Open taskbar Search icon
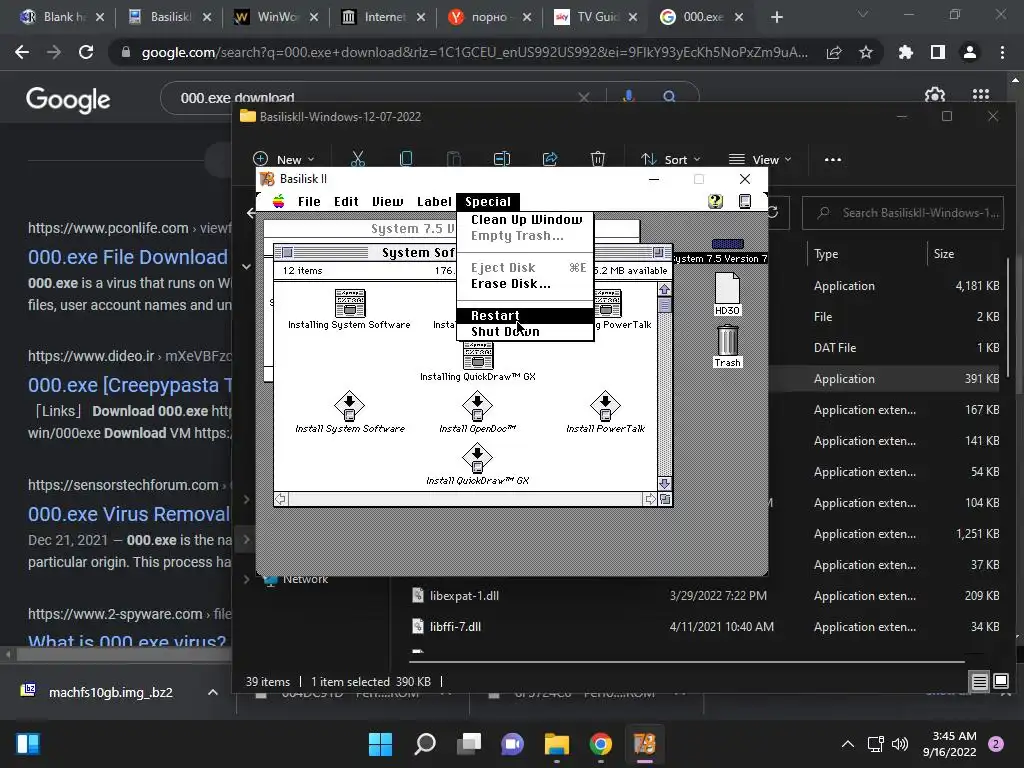Viewport: 1024px width, 768px height. 425,744
